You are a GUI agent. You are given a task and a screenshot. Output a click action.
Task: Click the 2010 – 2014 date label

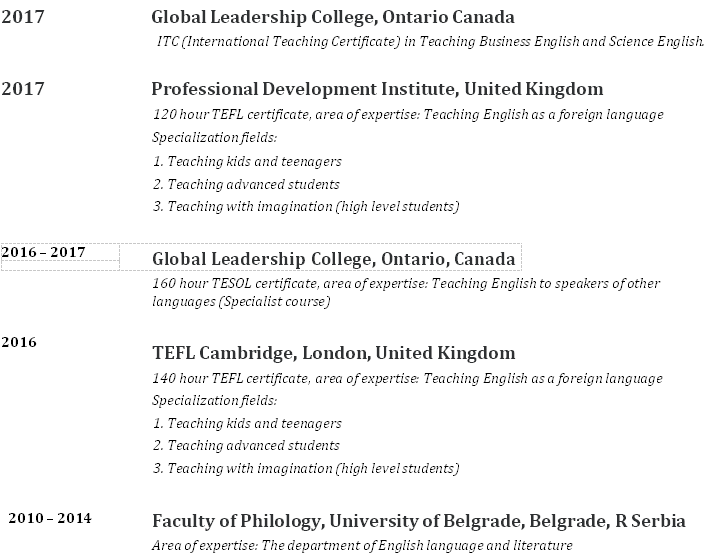point(50,518)
